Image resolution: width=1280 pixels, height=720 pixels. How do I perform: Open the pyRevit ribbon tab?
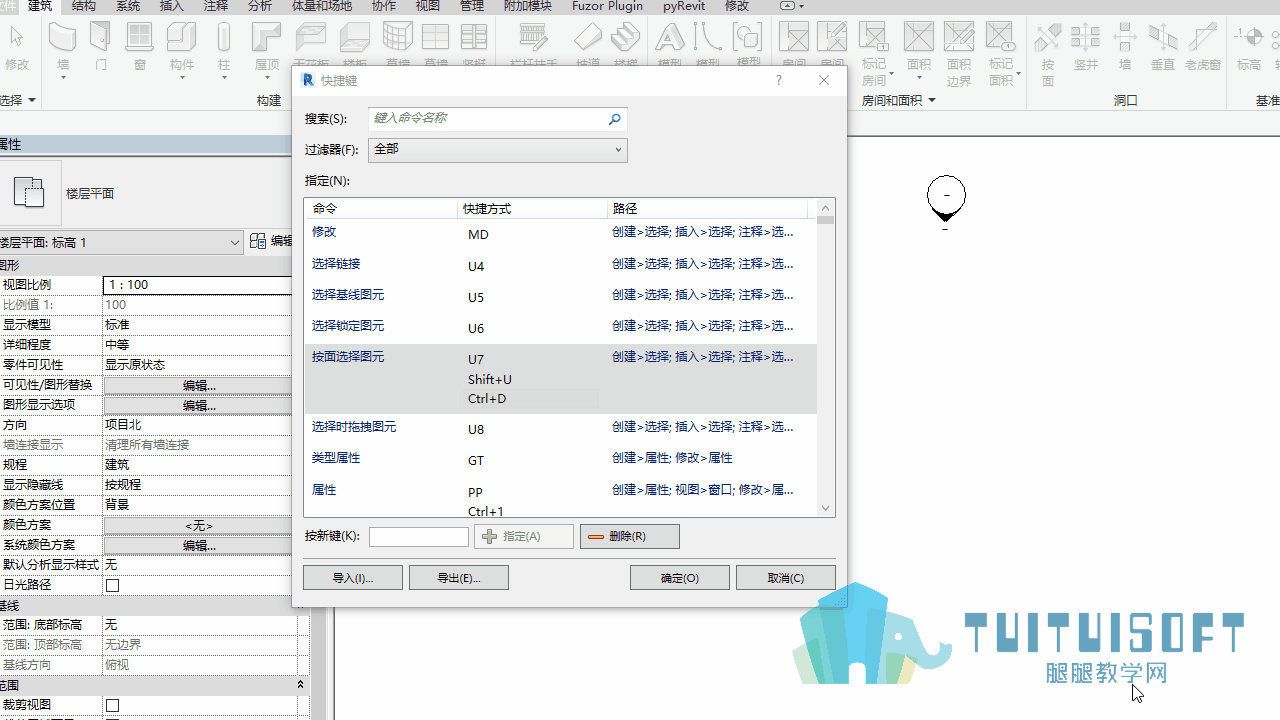[x=684, y=6]
